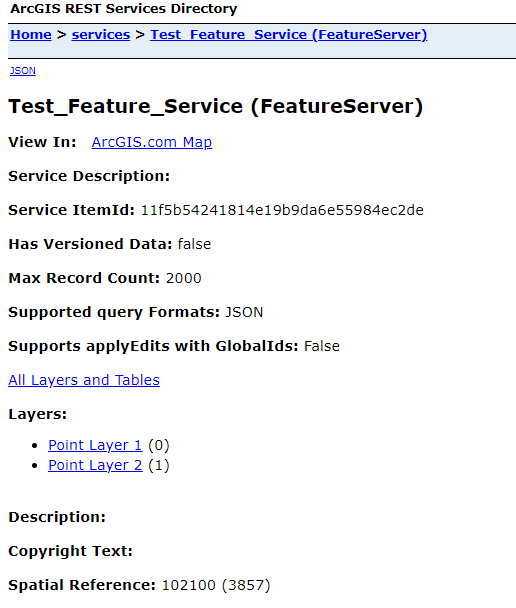Click the Max Record Count value 2000

point(184,278)
